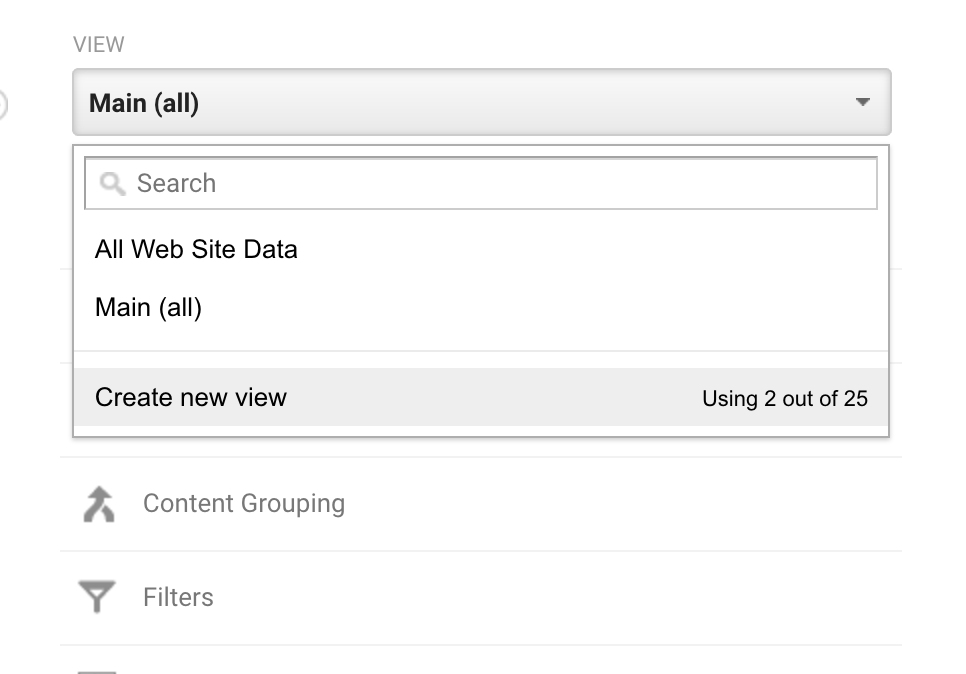Collapse the view selector using its arrow
This screenshot has width=966, height=674.
tap(862, 102)
